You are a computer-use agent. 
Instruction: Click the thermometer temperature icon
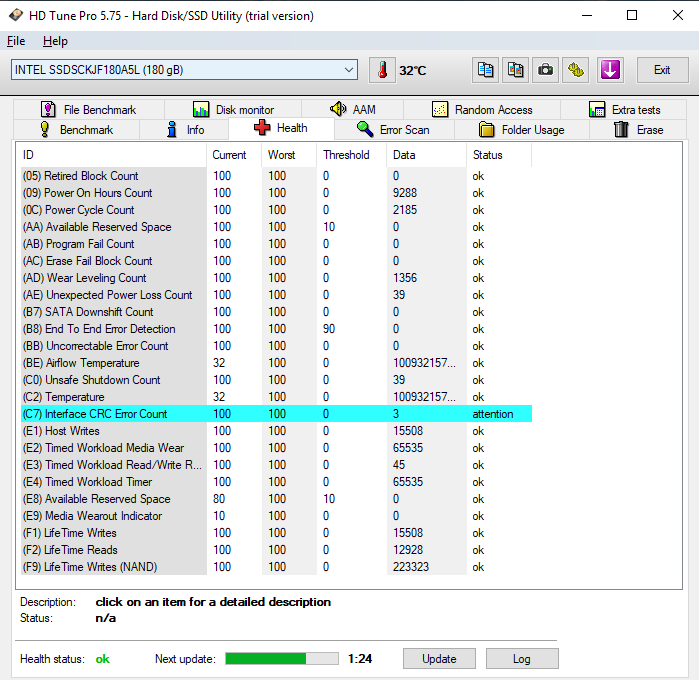point(382,70)
